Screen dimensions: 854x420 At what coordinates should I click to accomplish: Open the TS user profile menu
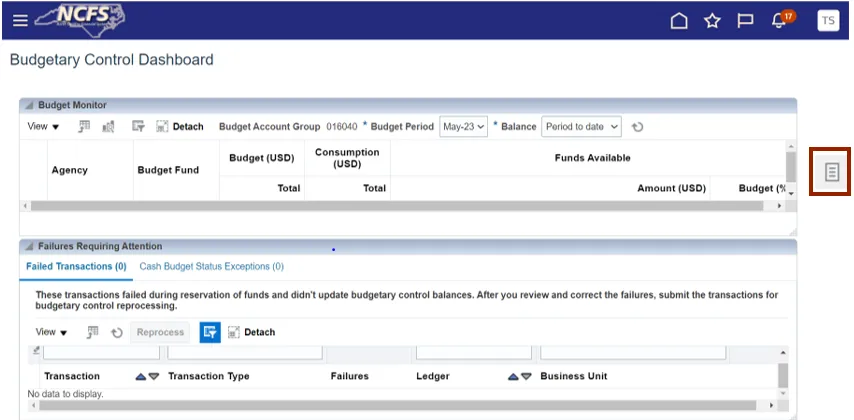[828, 21]
